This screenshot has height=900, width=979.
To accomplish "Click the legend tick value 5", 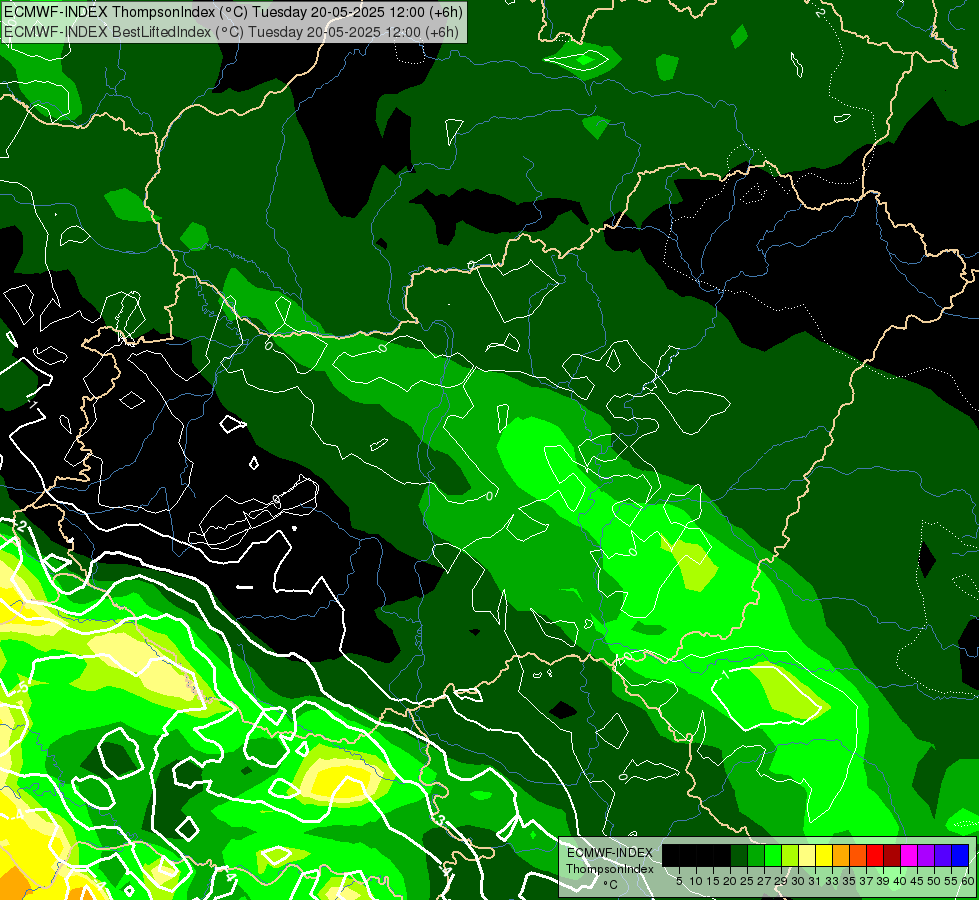I will tap(679, 881).
